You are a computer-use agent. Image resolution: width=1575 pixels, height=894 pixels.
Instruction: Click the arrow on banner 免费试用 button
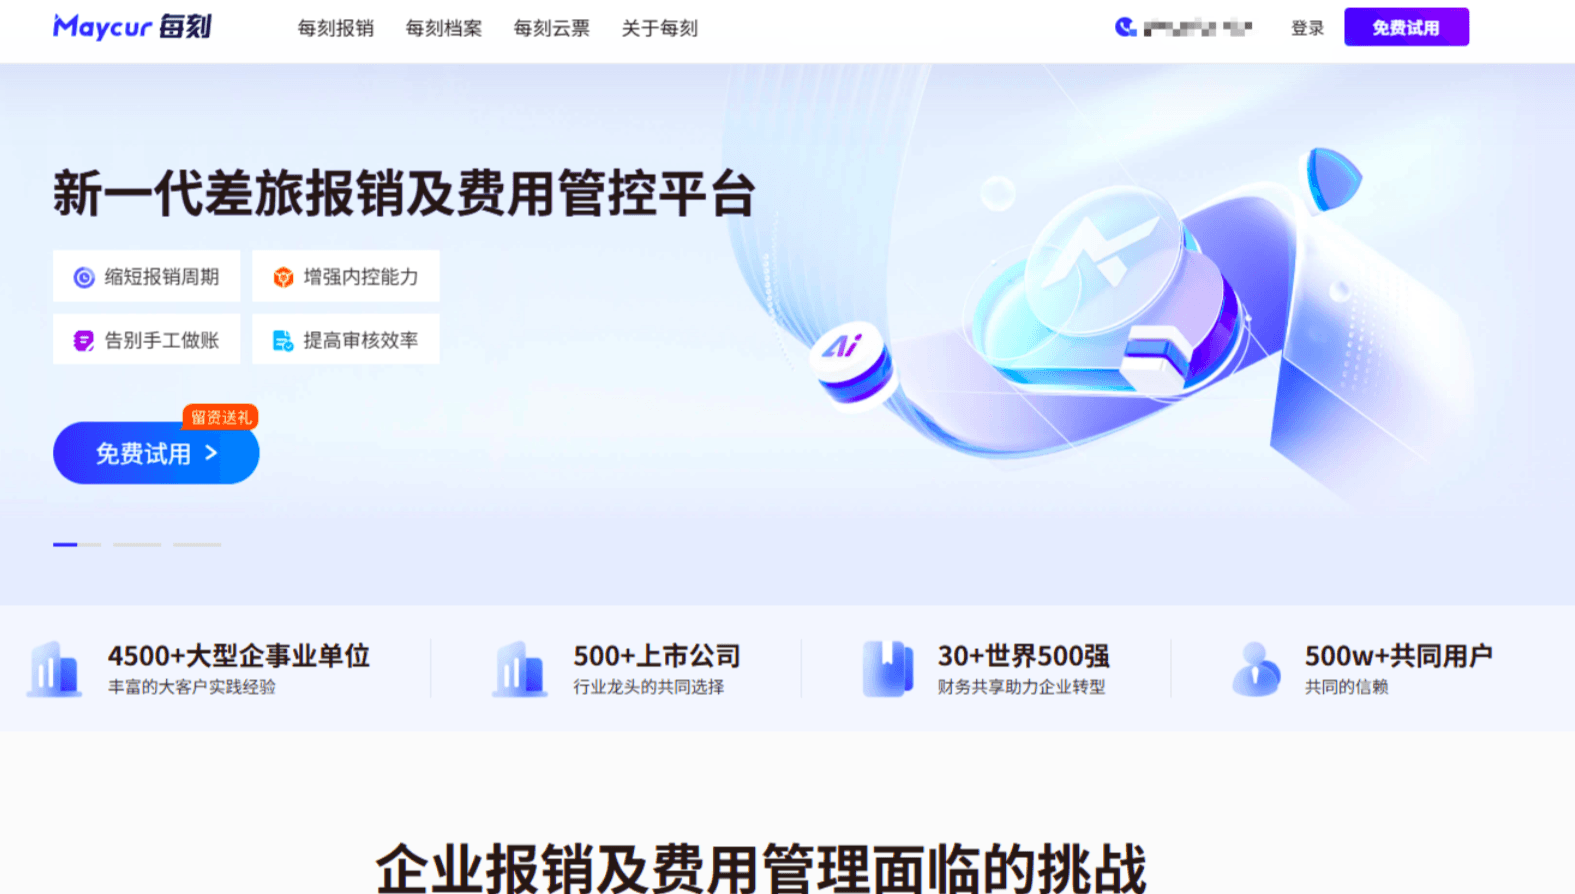(x=211, y=453)
